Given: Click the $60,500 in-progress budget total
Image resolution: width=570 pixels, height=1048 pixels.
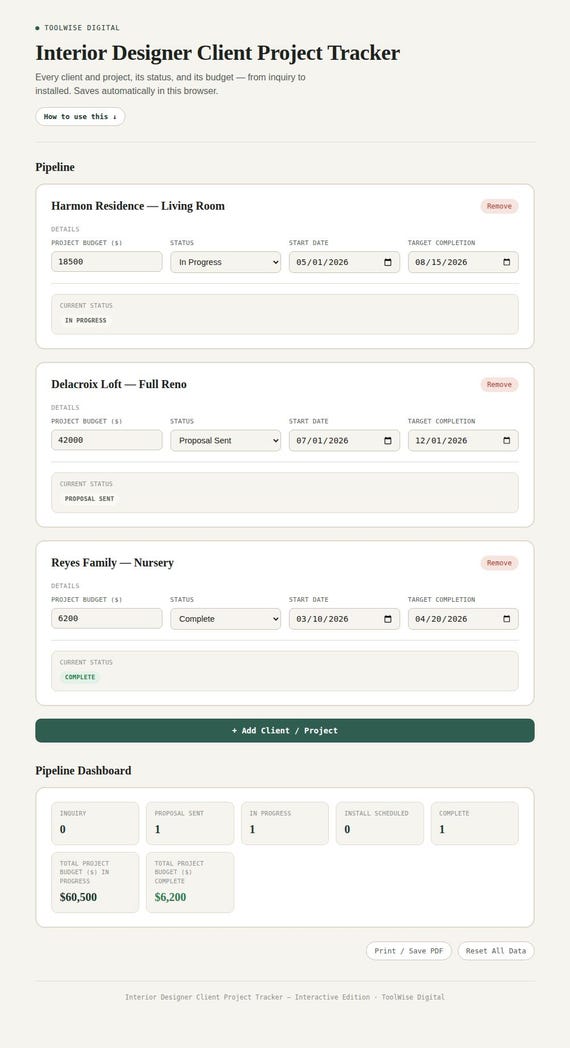Looking at the screenshot, I should coord(78,897).
